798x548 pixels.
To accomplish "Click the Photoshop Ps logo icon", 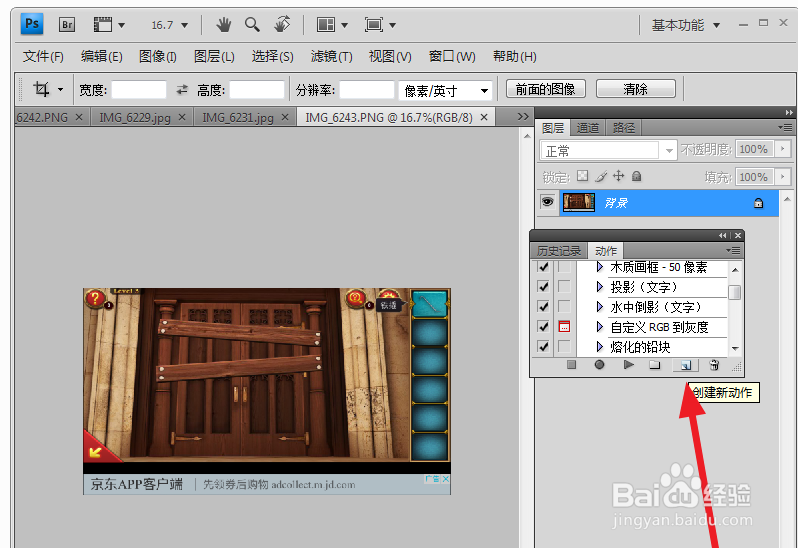I will tap(32, 24).
